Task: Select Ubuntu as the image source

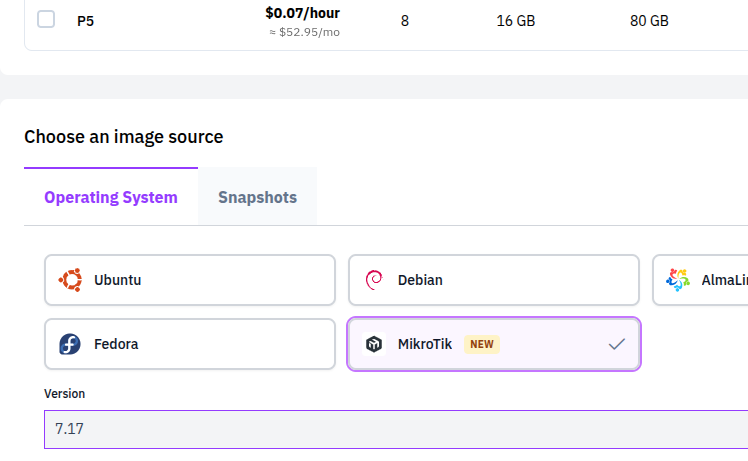Action: point(190,280)
